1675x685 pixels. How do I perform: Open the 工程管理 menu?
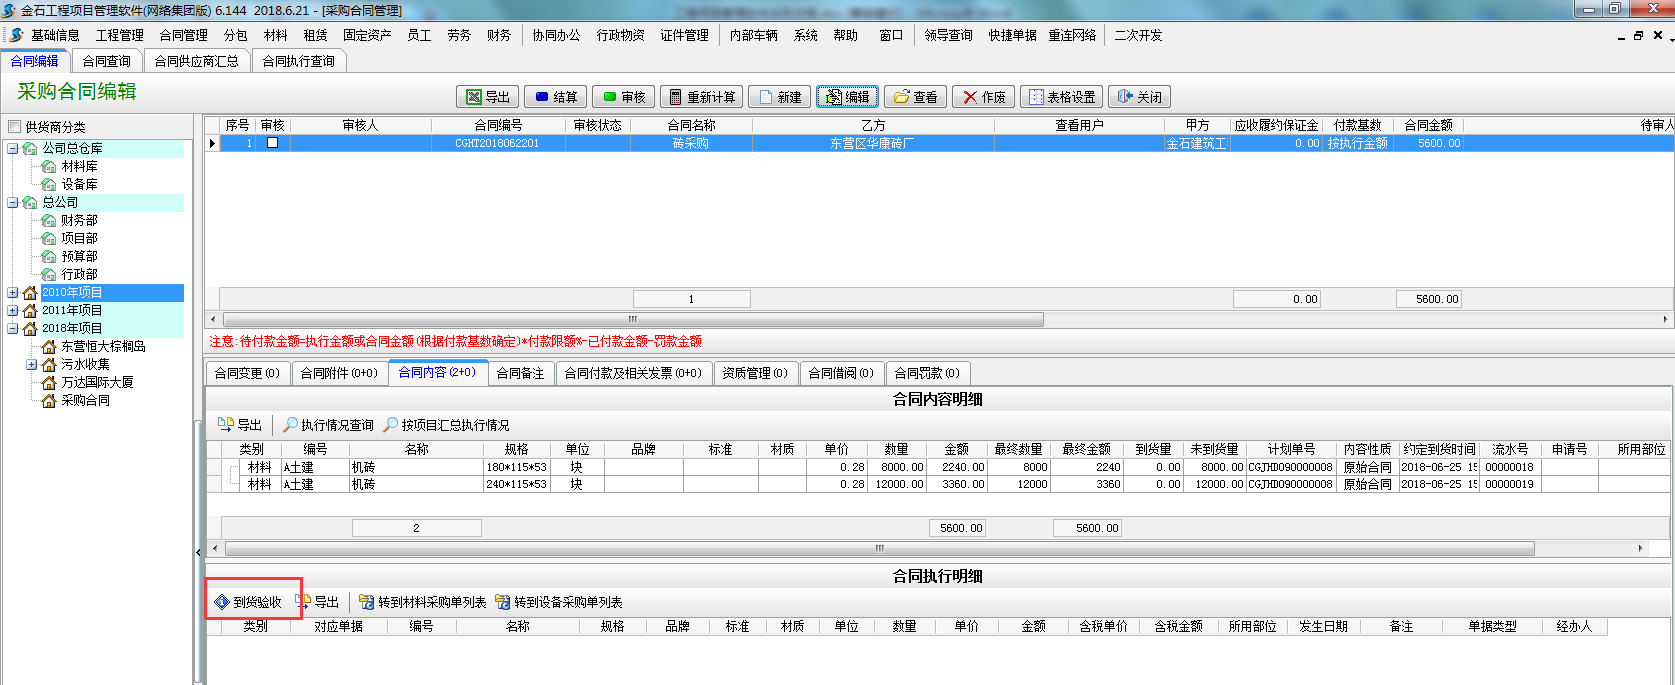119,35
